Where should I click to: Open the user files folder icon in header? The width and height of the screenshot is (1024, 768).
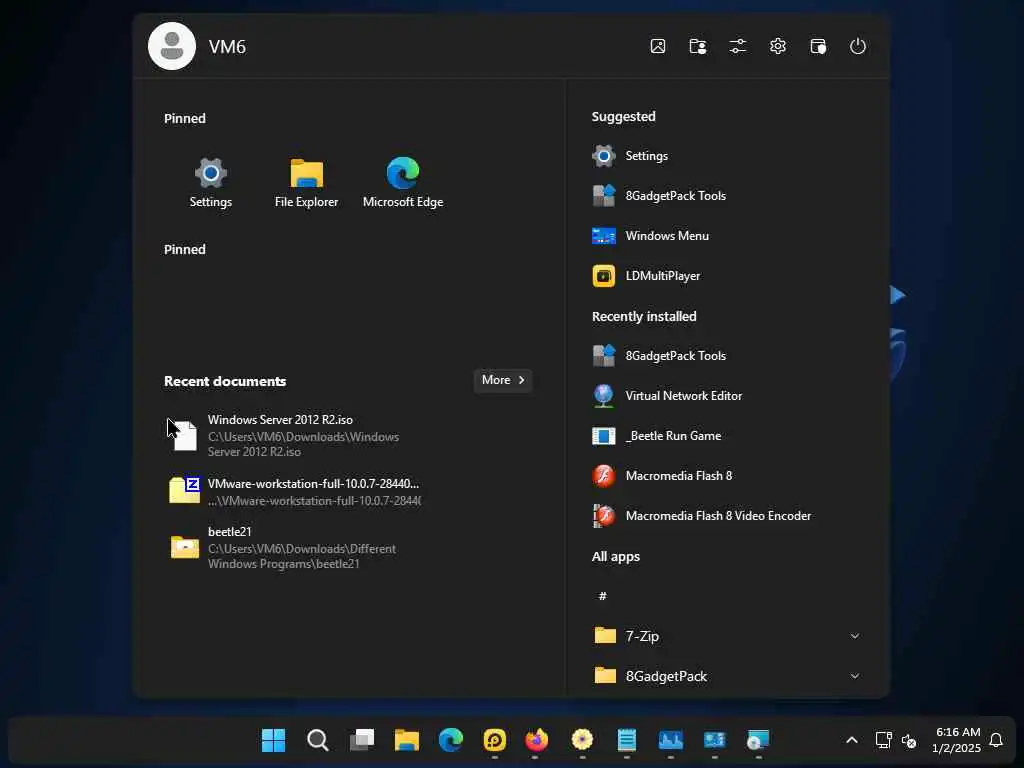[697, 46]
